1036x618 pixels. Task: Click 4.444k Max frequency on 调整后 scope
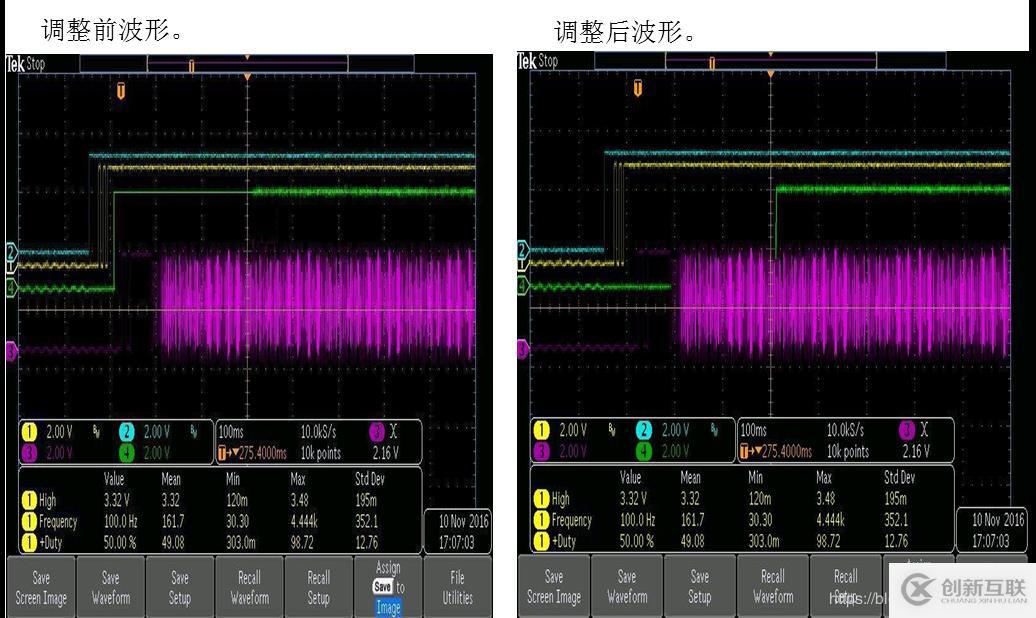click(831, 520)
